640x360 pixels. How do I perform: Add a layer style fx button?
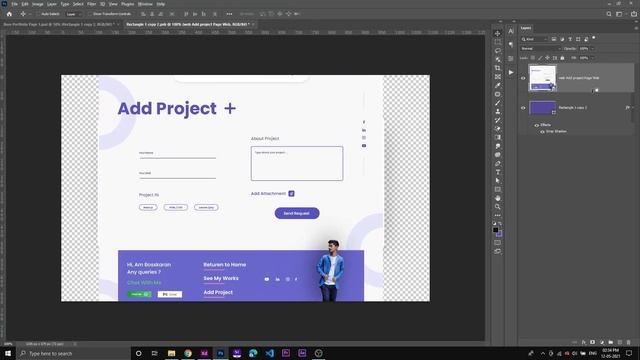[584, 342]
